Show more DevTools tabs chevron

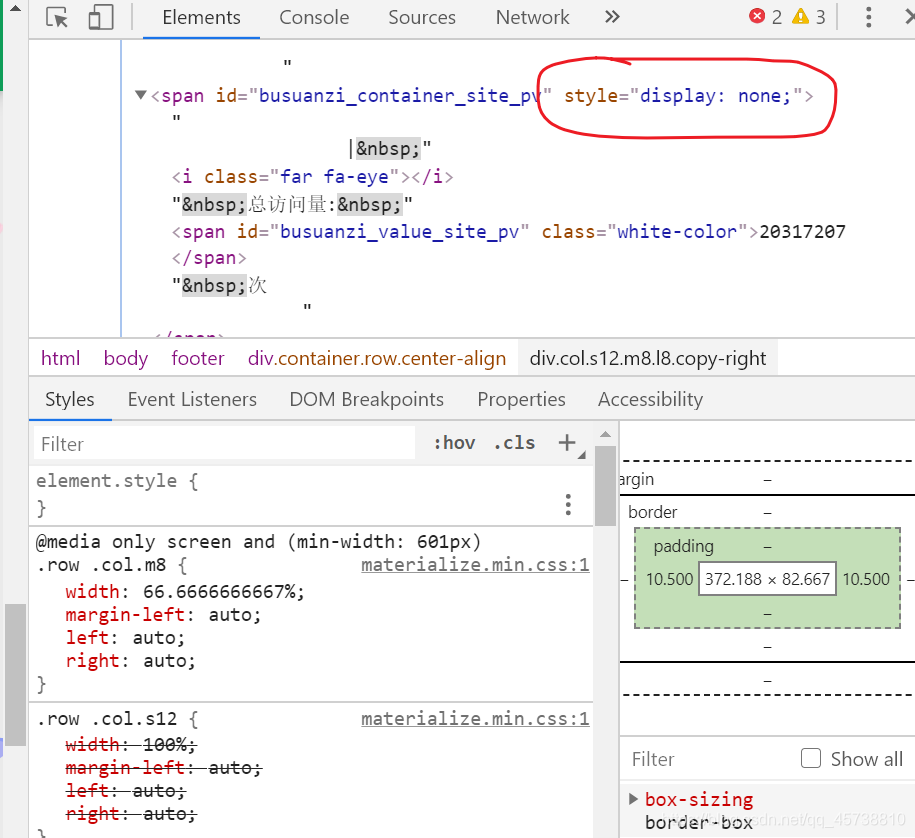click(x=612, y=17)
